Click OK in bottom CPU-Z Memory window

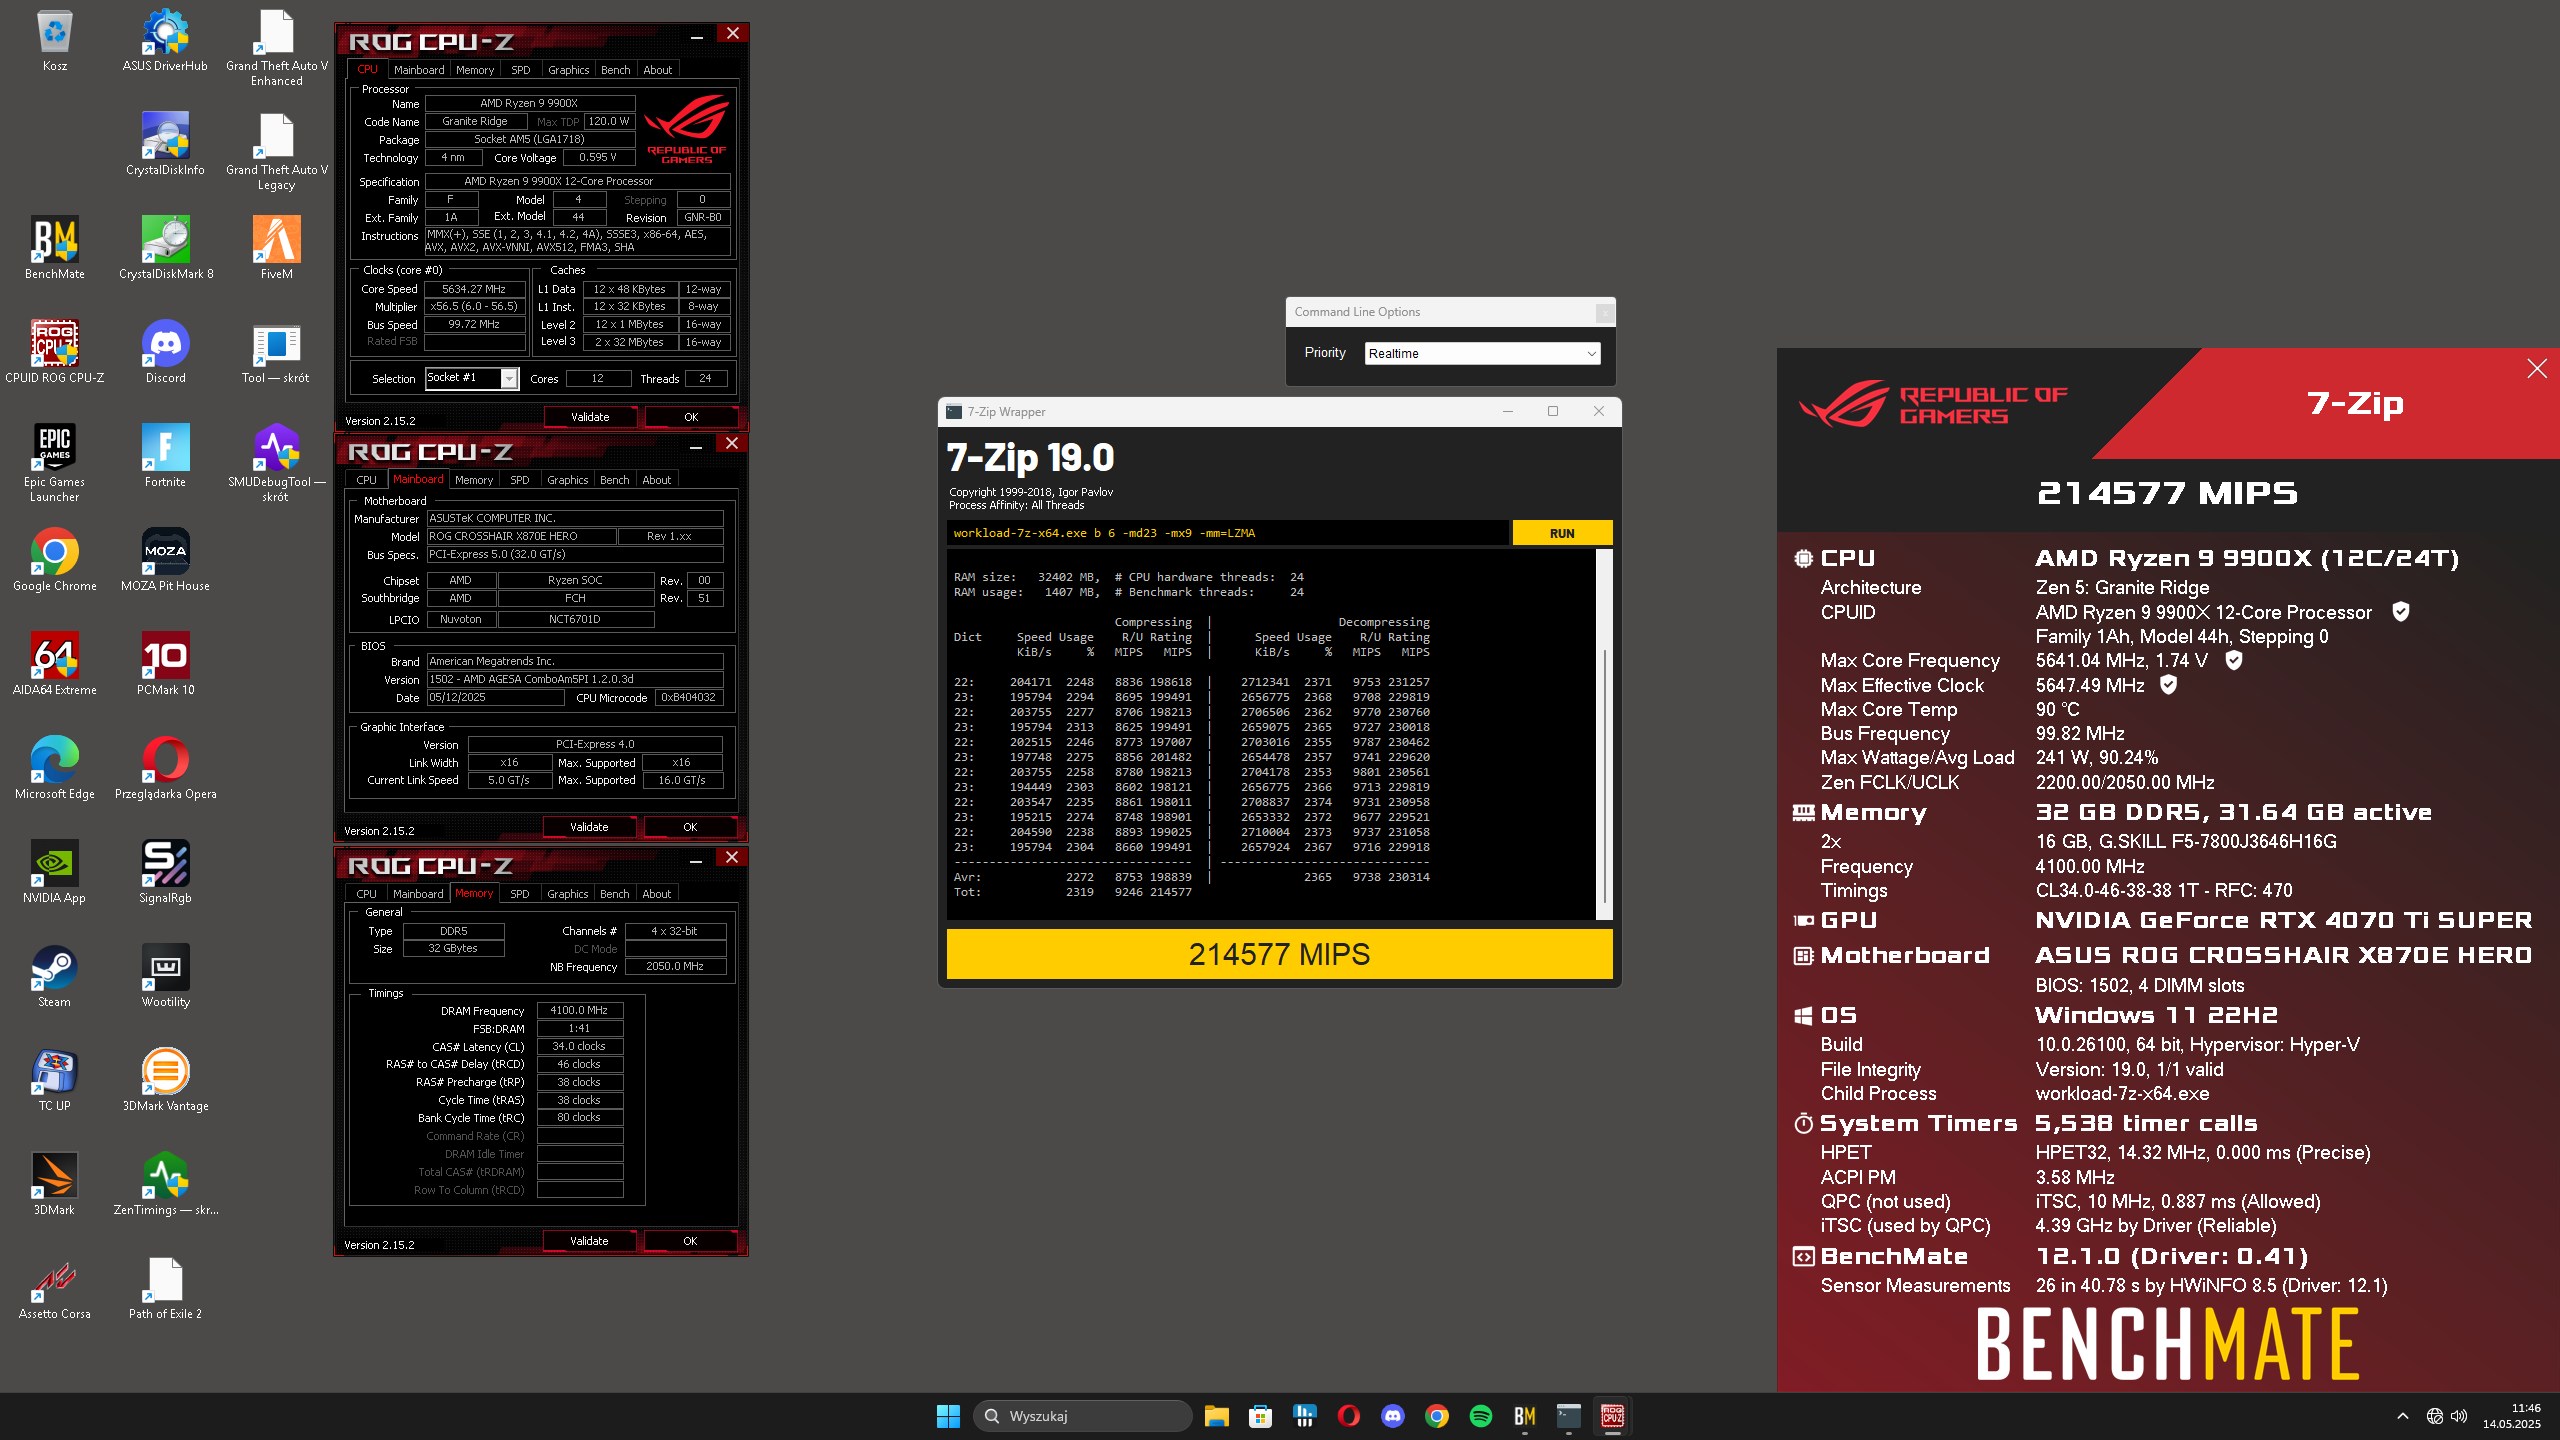pyautogui.click(x=690, y=1241)
